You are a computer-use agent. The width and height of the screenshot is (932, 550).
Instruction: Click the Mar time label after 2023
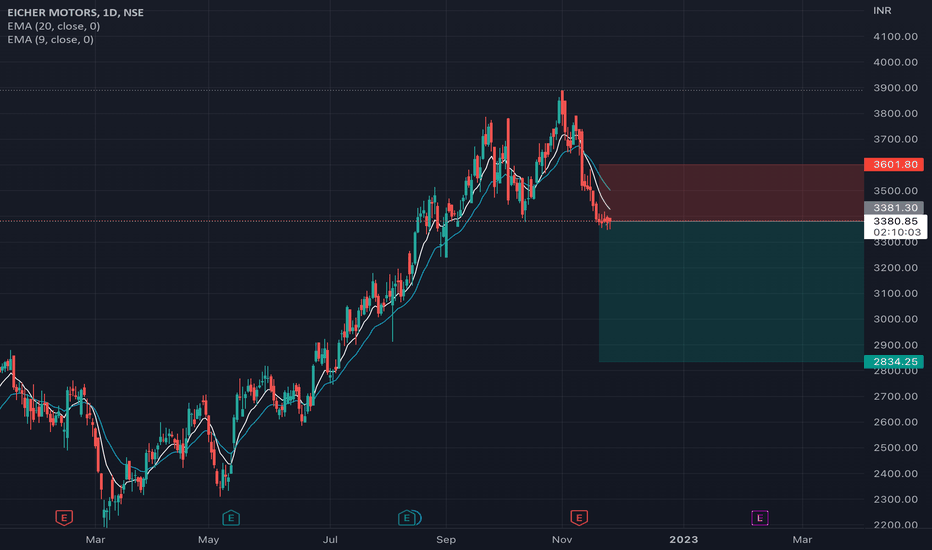coord(802,540)
